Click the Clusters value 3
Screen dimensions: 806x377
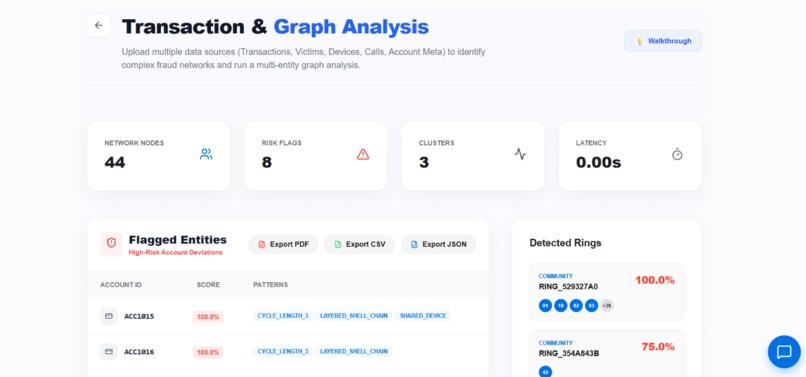[x=424, y=163]
